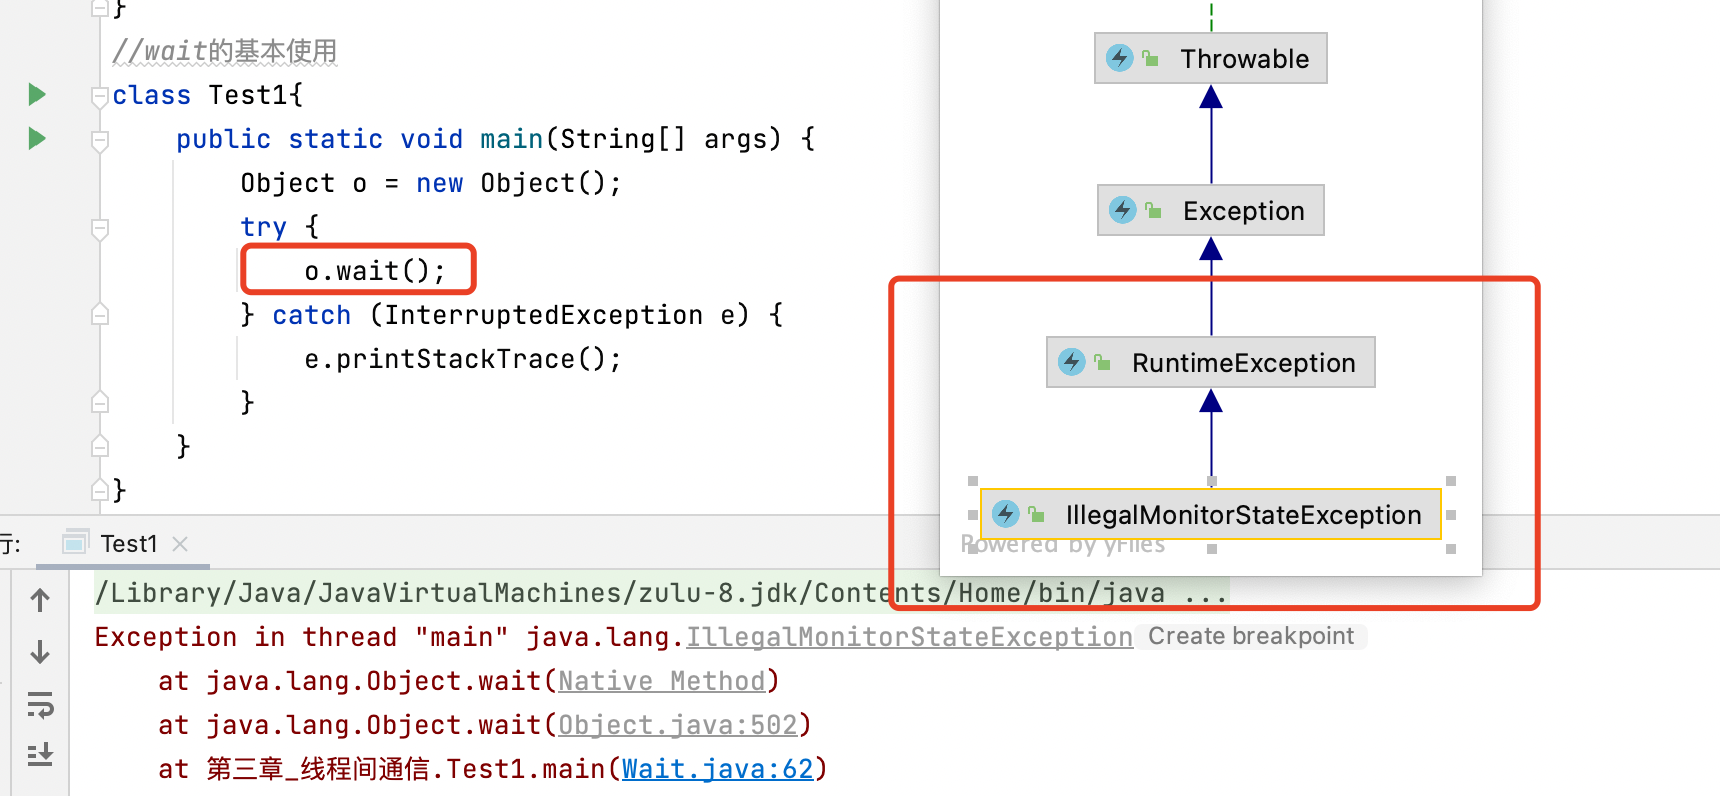Fold the catch block
The width and height of the screenshot is (1720, 796).
click(x=99, y=315)
